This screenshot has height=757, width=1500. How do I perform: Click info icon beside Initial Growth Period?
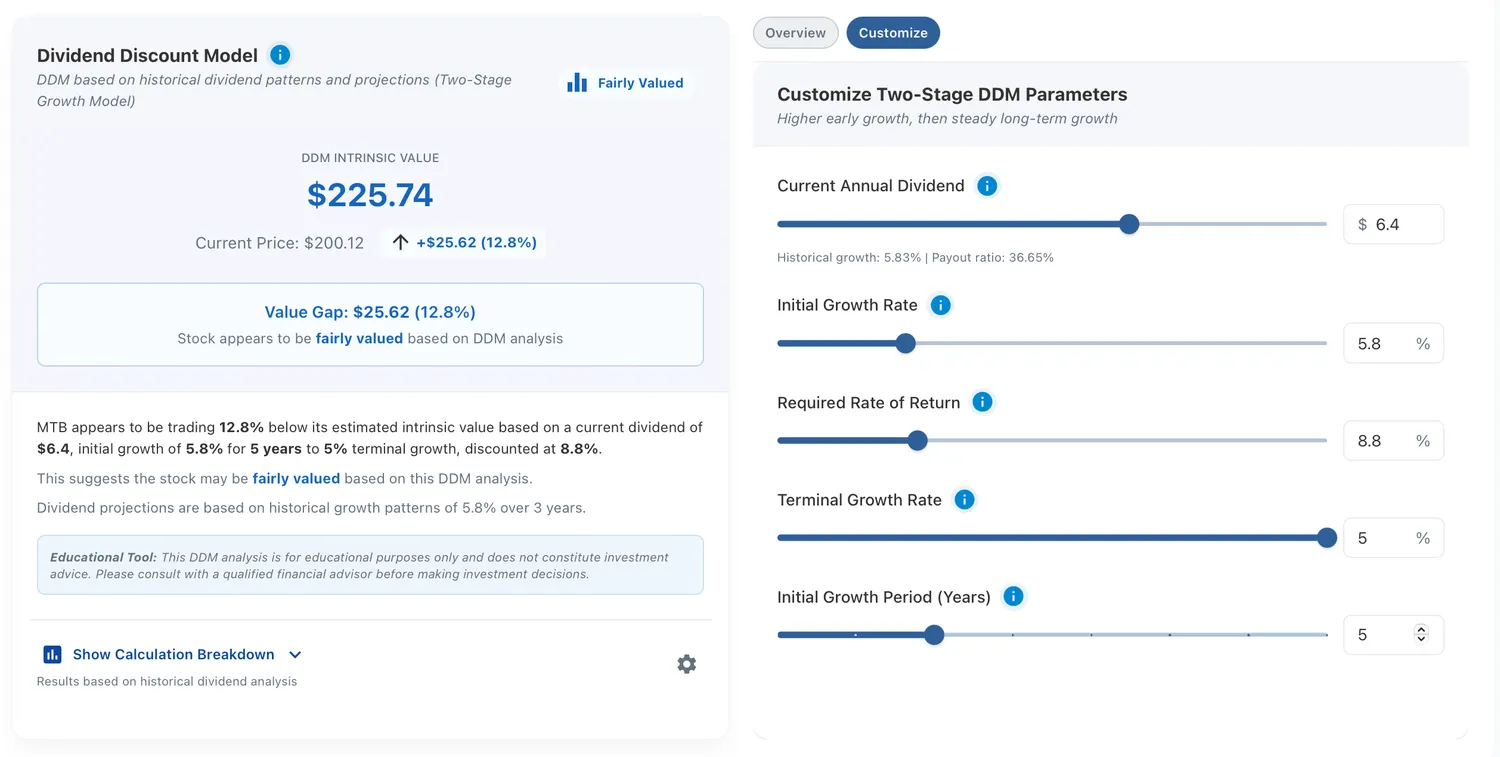click(x=1013, y=596)
